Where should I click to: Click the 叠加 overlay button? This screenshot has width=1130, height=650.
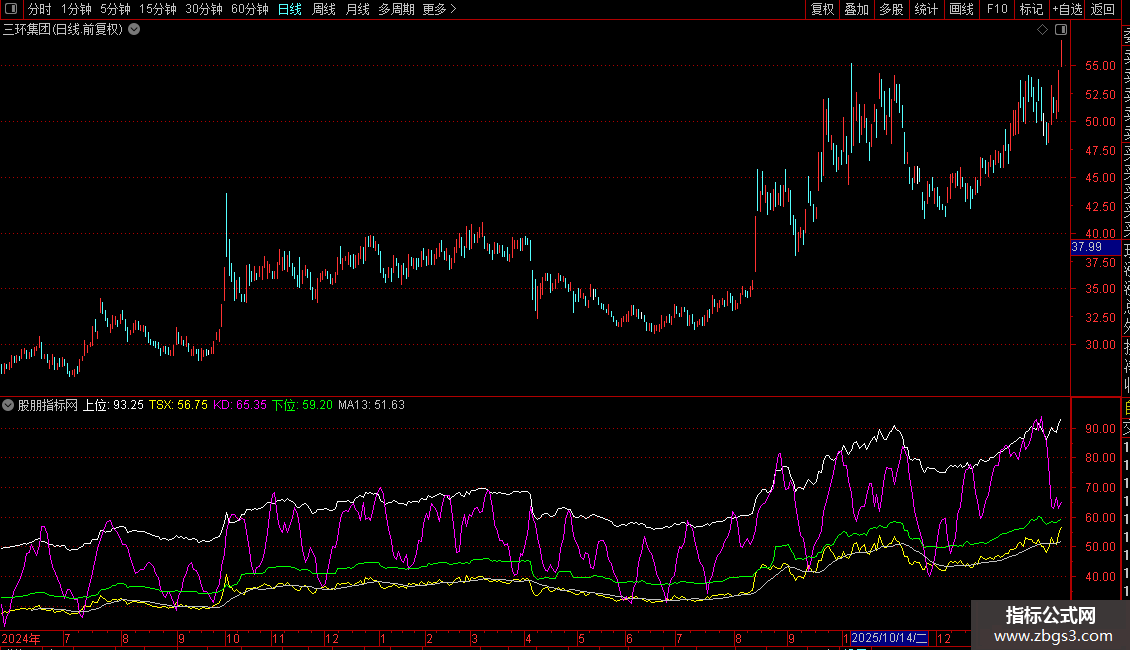[857, 9]
